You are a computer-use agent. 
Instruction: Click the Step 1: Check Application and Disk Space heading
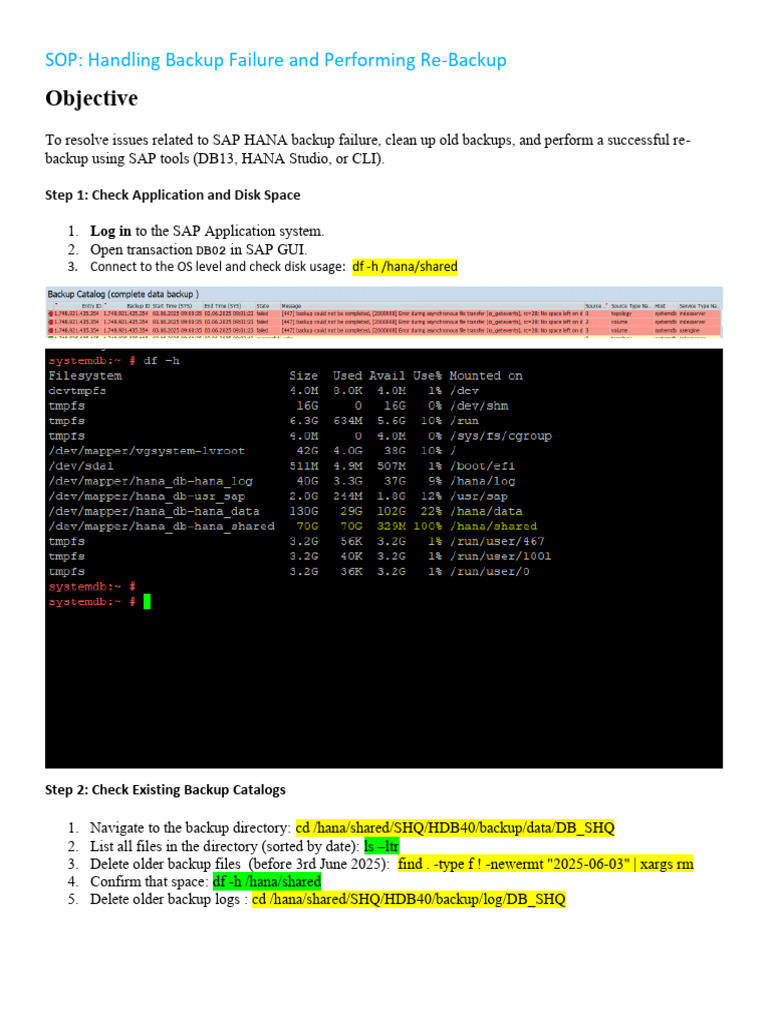tap(172, 195)
